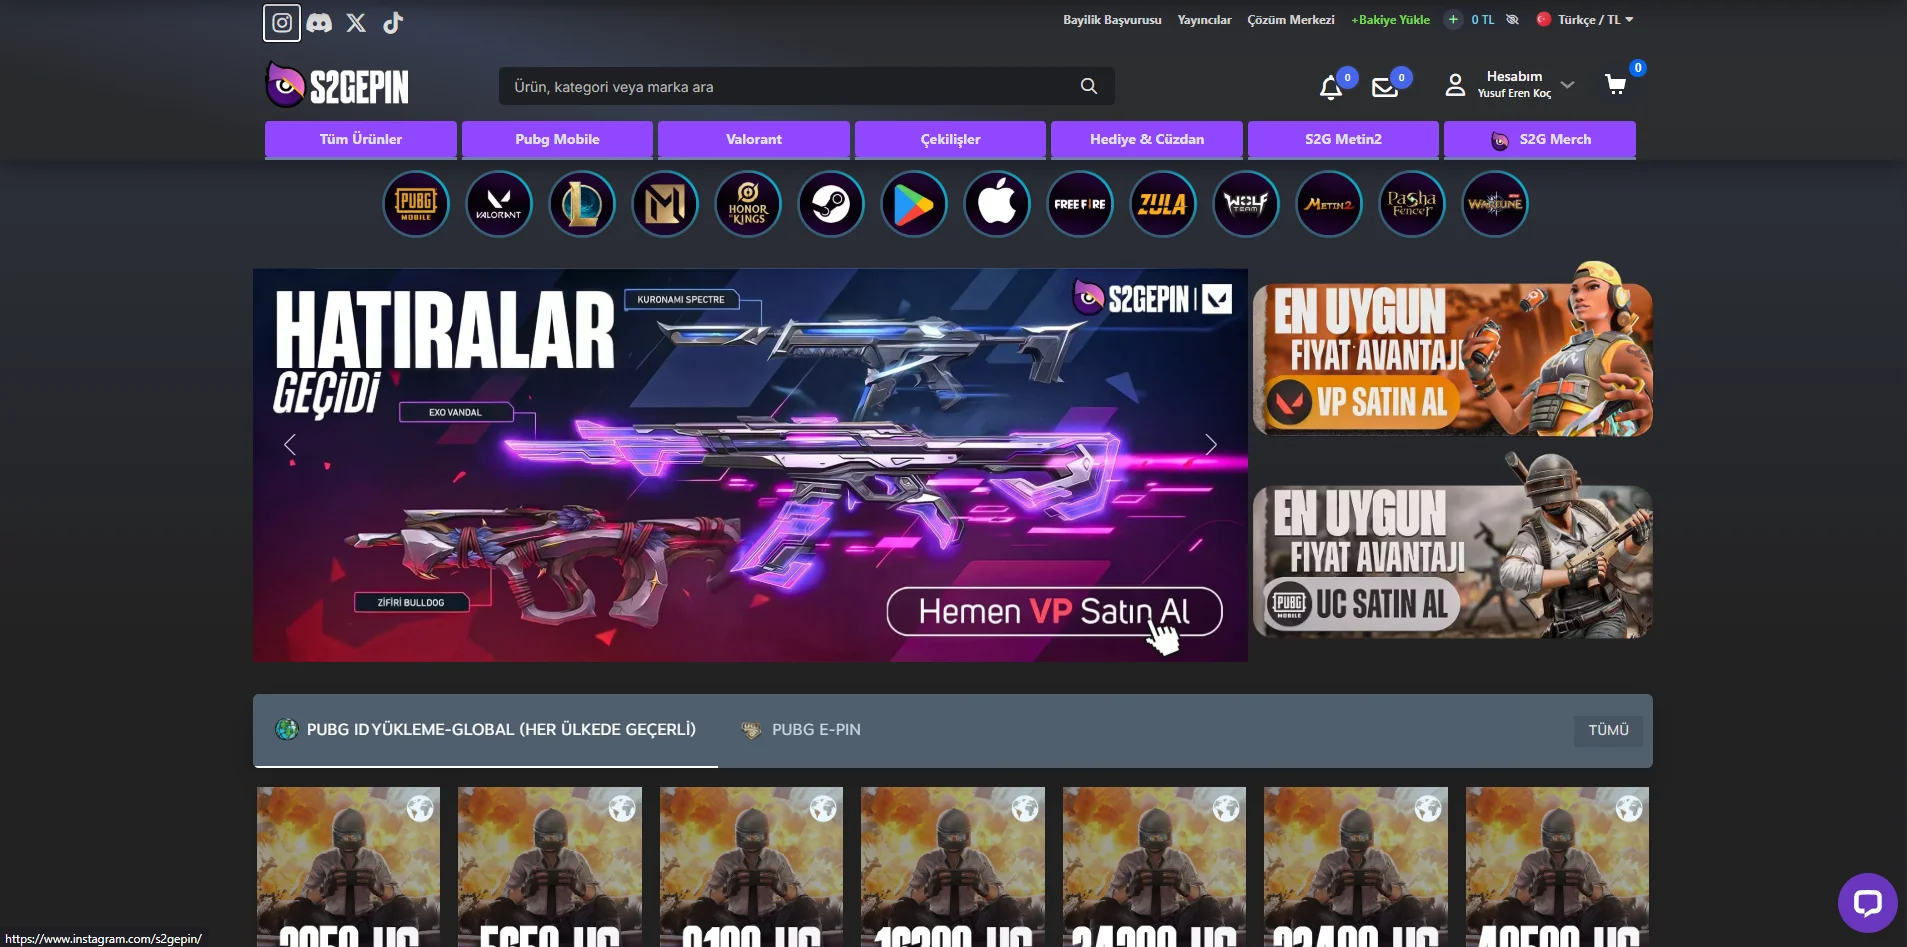Open the live chat support bubble
This screenshot has width=1907, height=947.
pyautogui.click(x=1866, y=902)
